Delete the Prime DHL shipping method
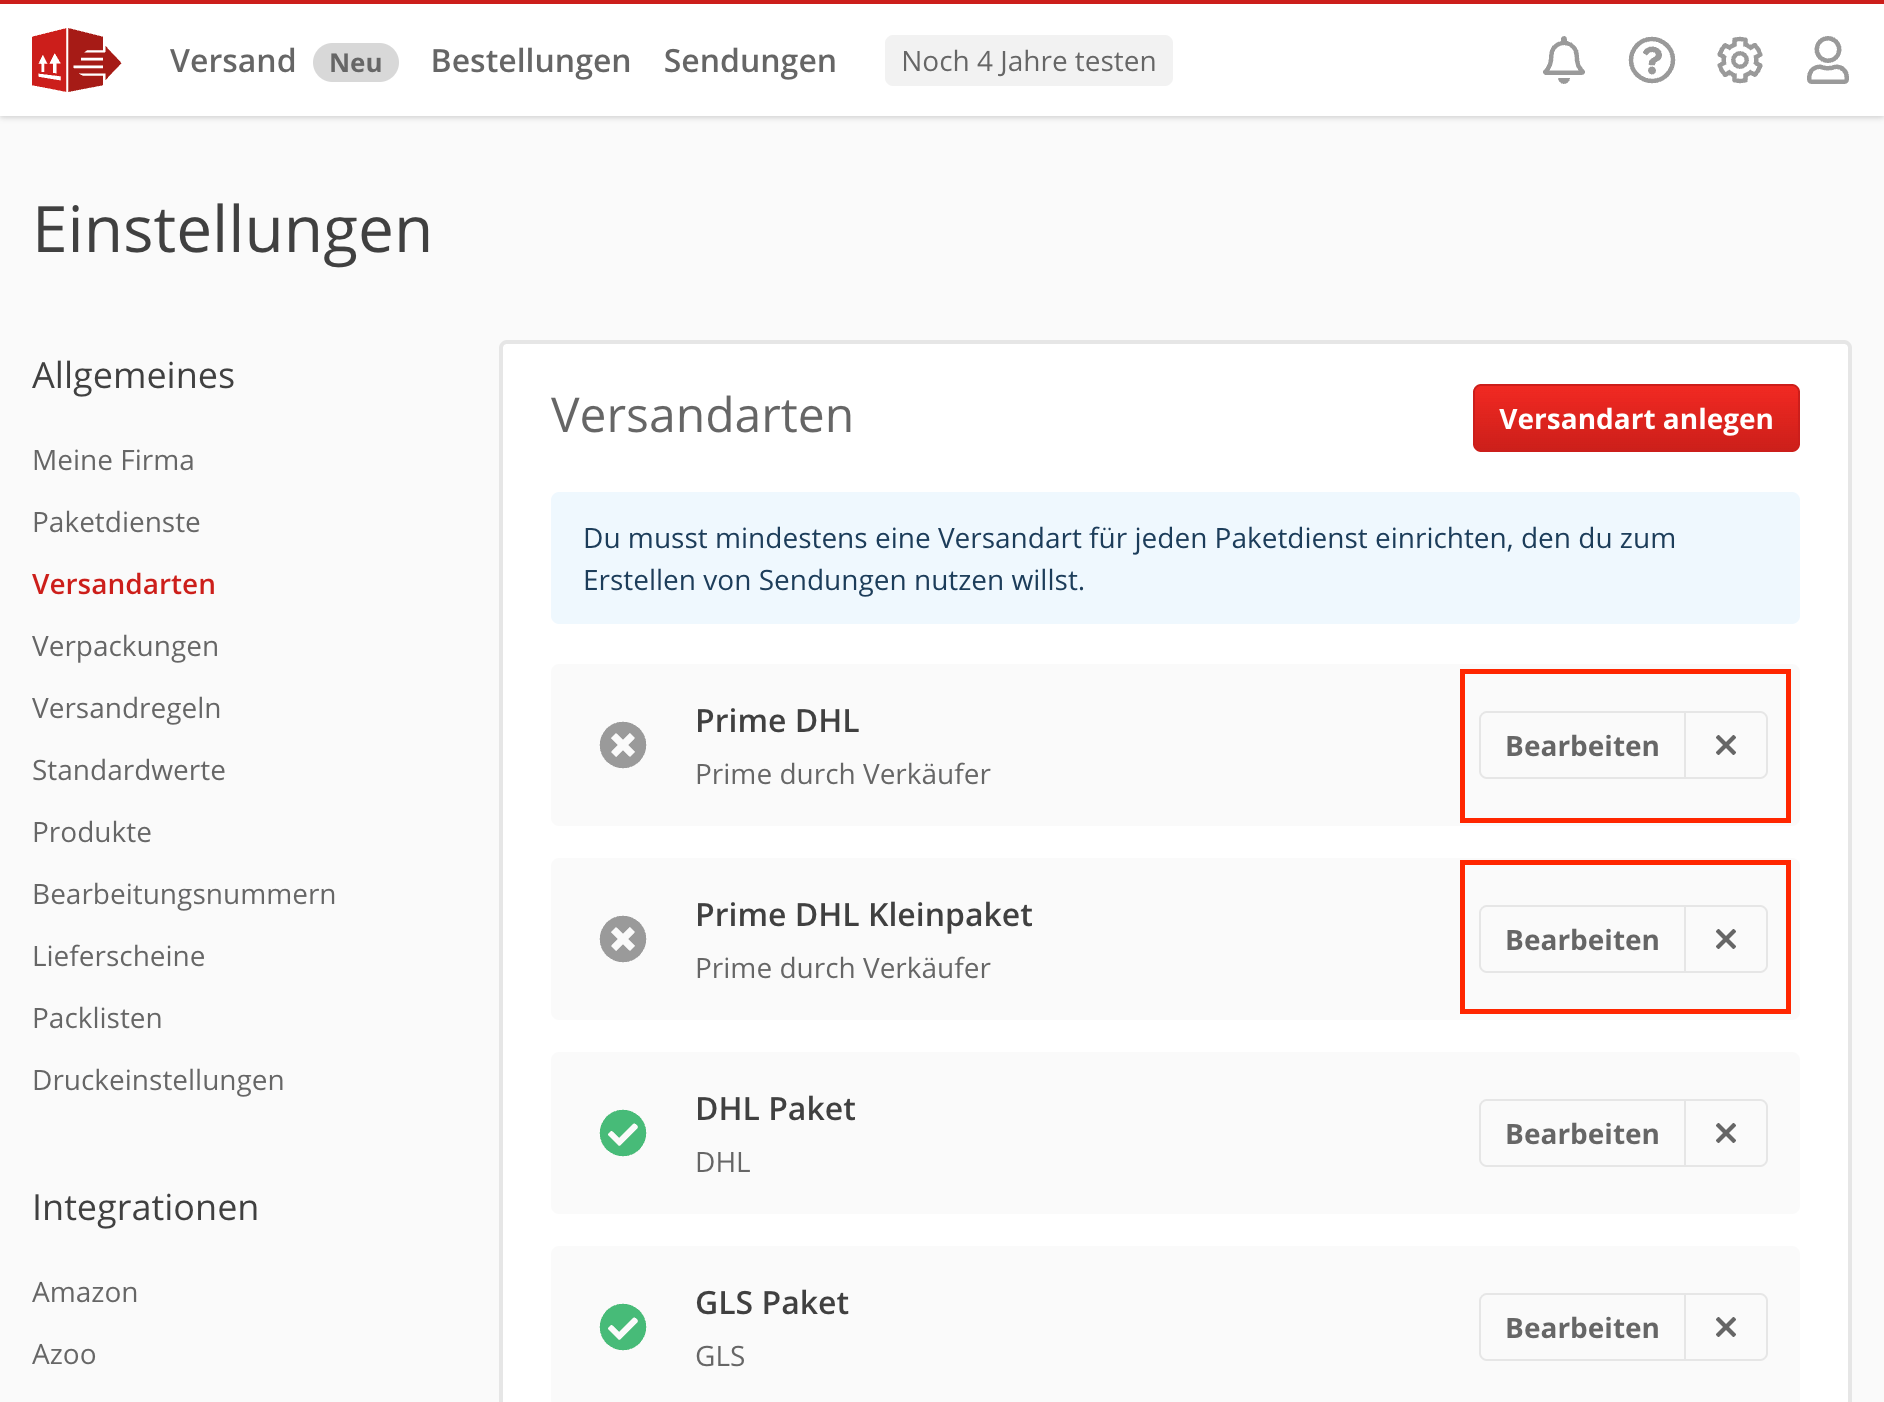 (x=1726, y=745)
